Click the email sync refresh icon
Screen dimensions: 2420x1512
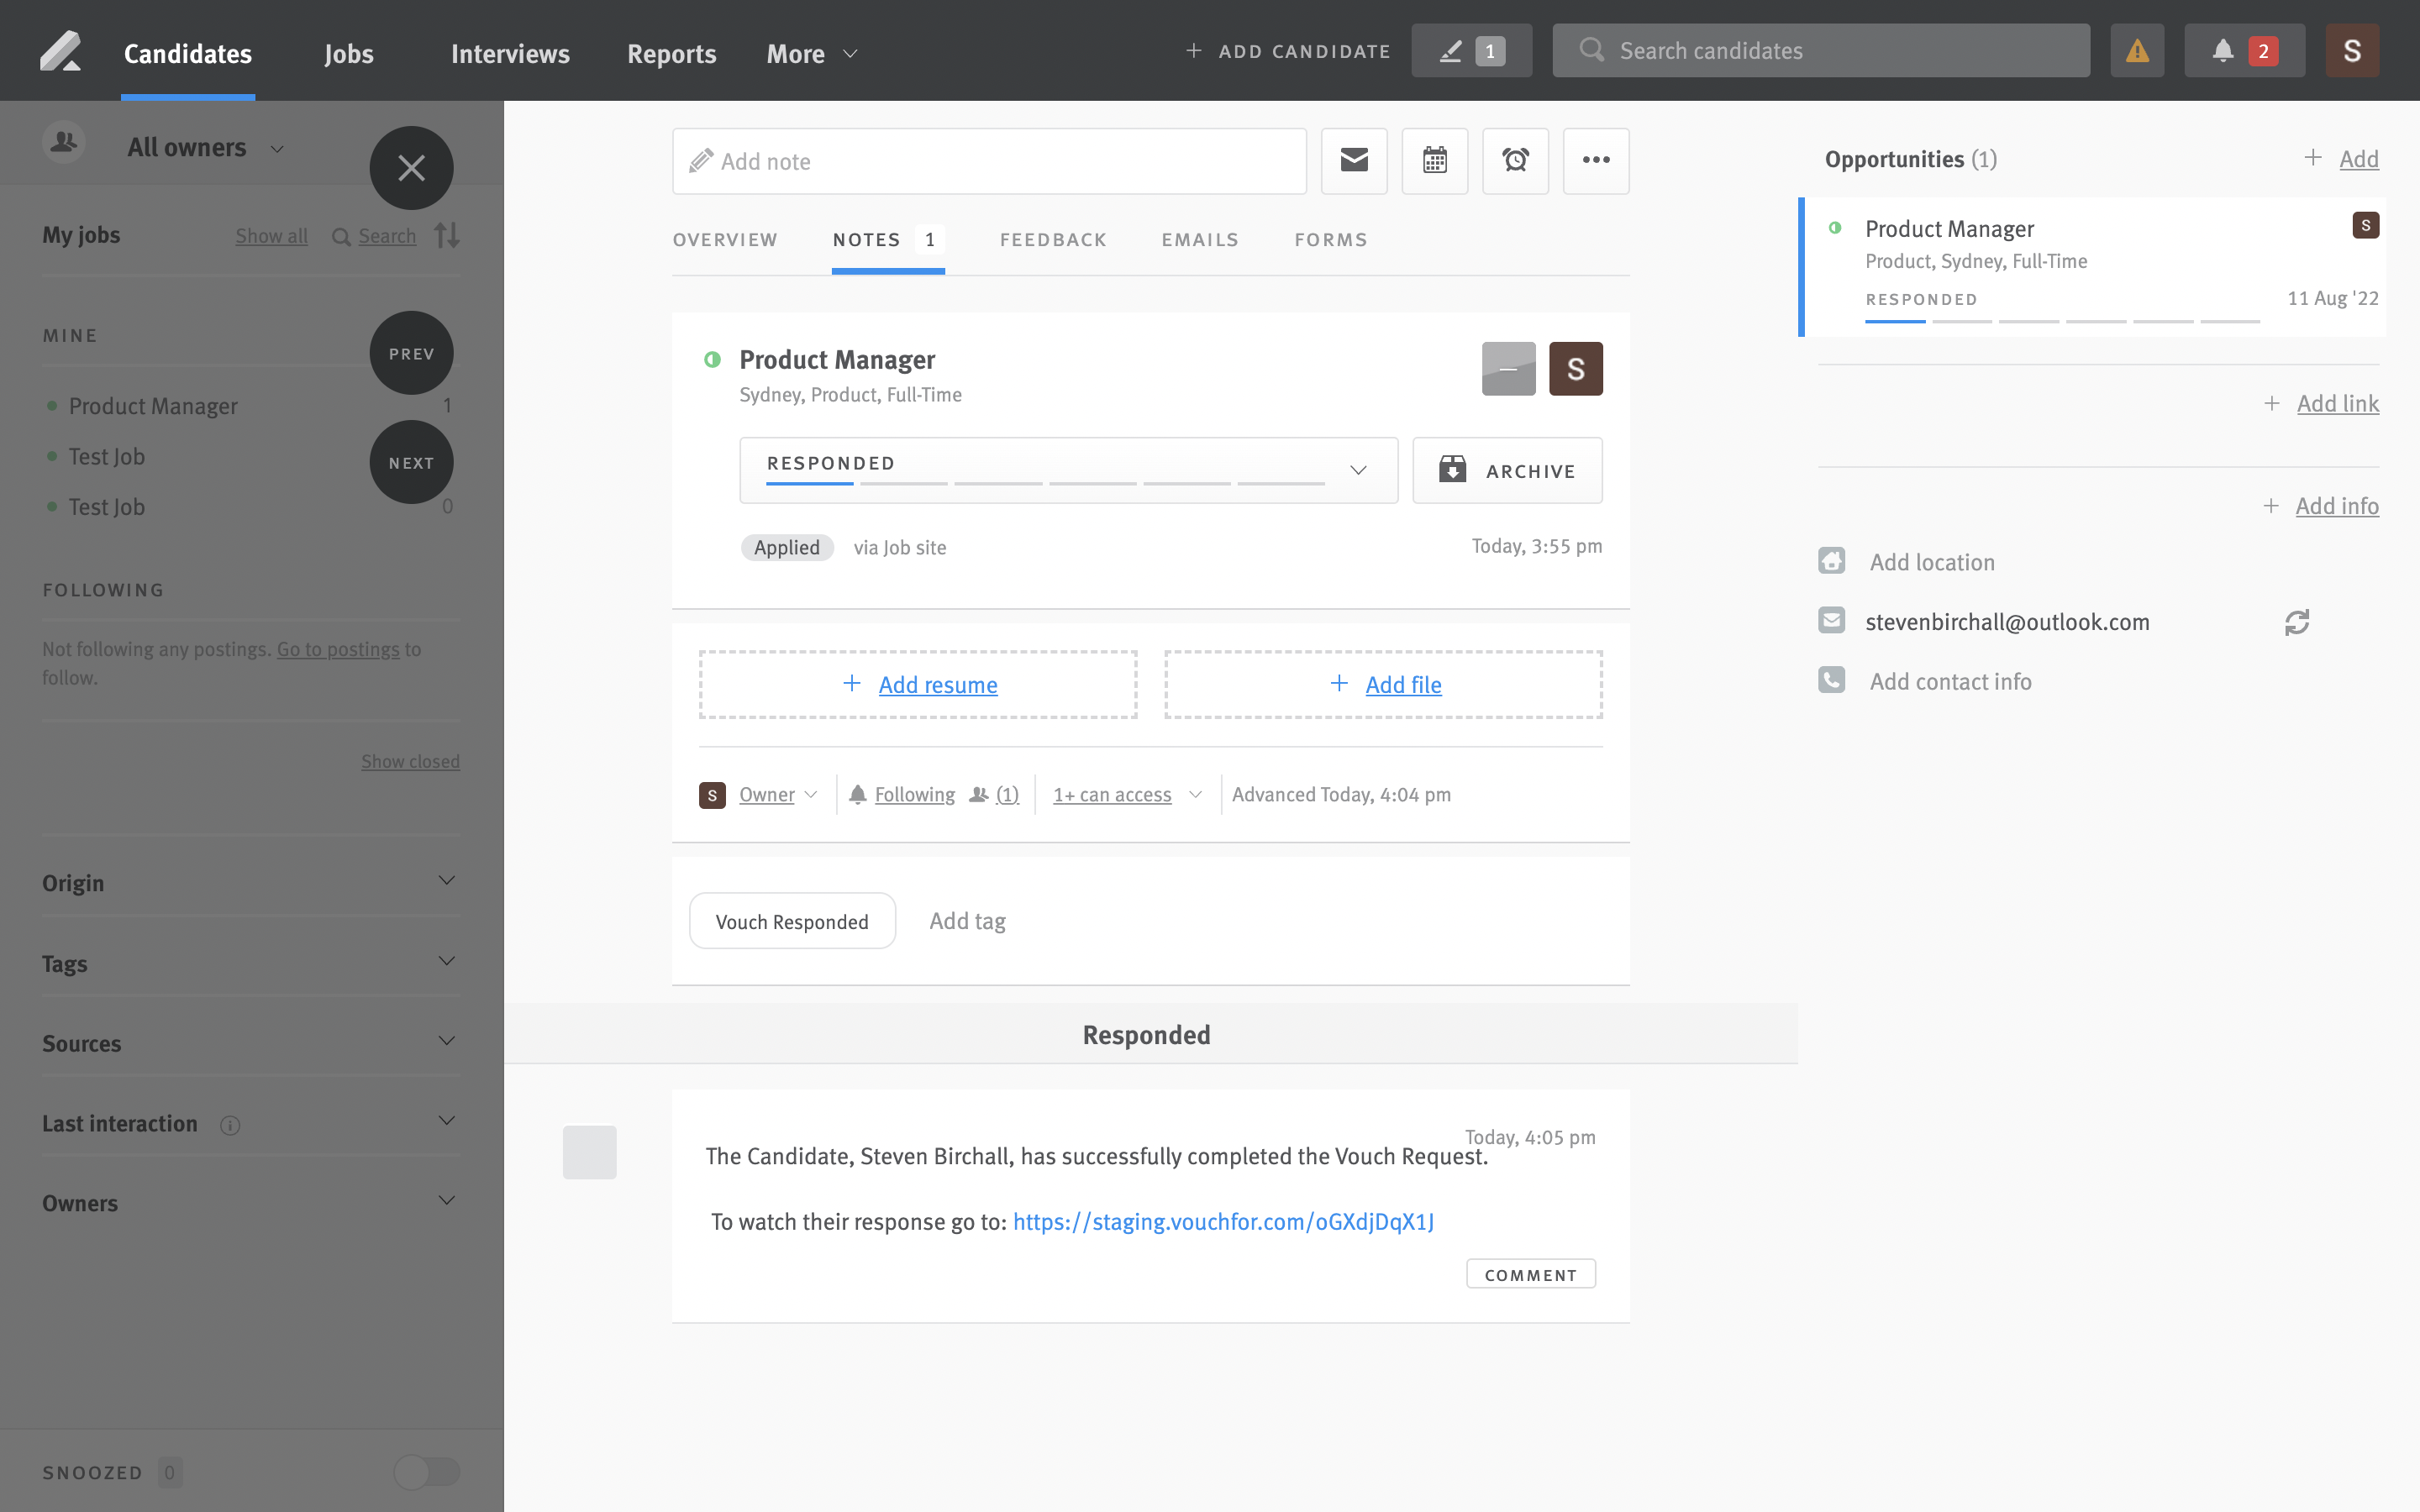pos(2296,622)
